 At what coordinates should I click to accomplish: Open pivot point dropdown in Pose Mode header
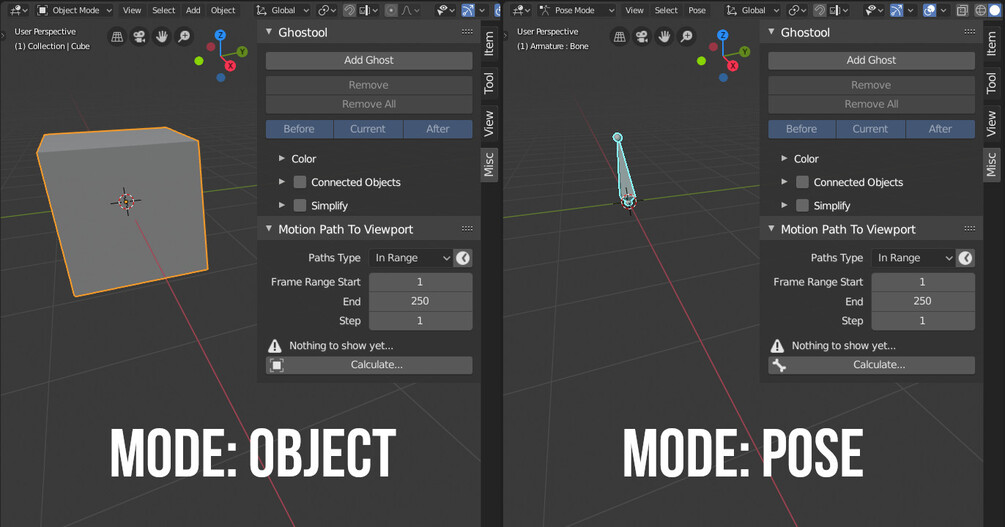coord(797,10)
